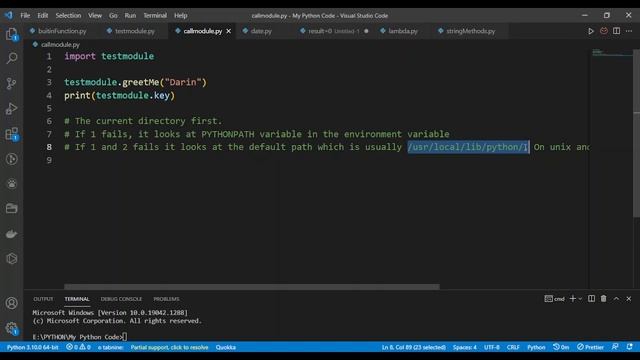This screenshot has width=640, height=360.
Task: Open the Selection menu
Action: [x=68, y=16]
